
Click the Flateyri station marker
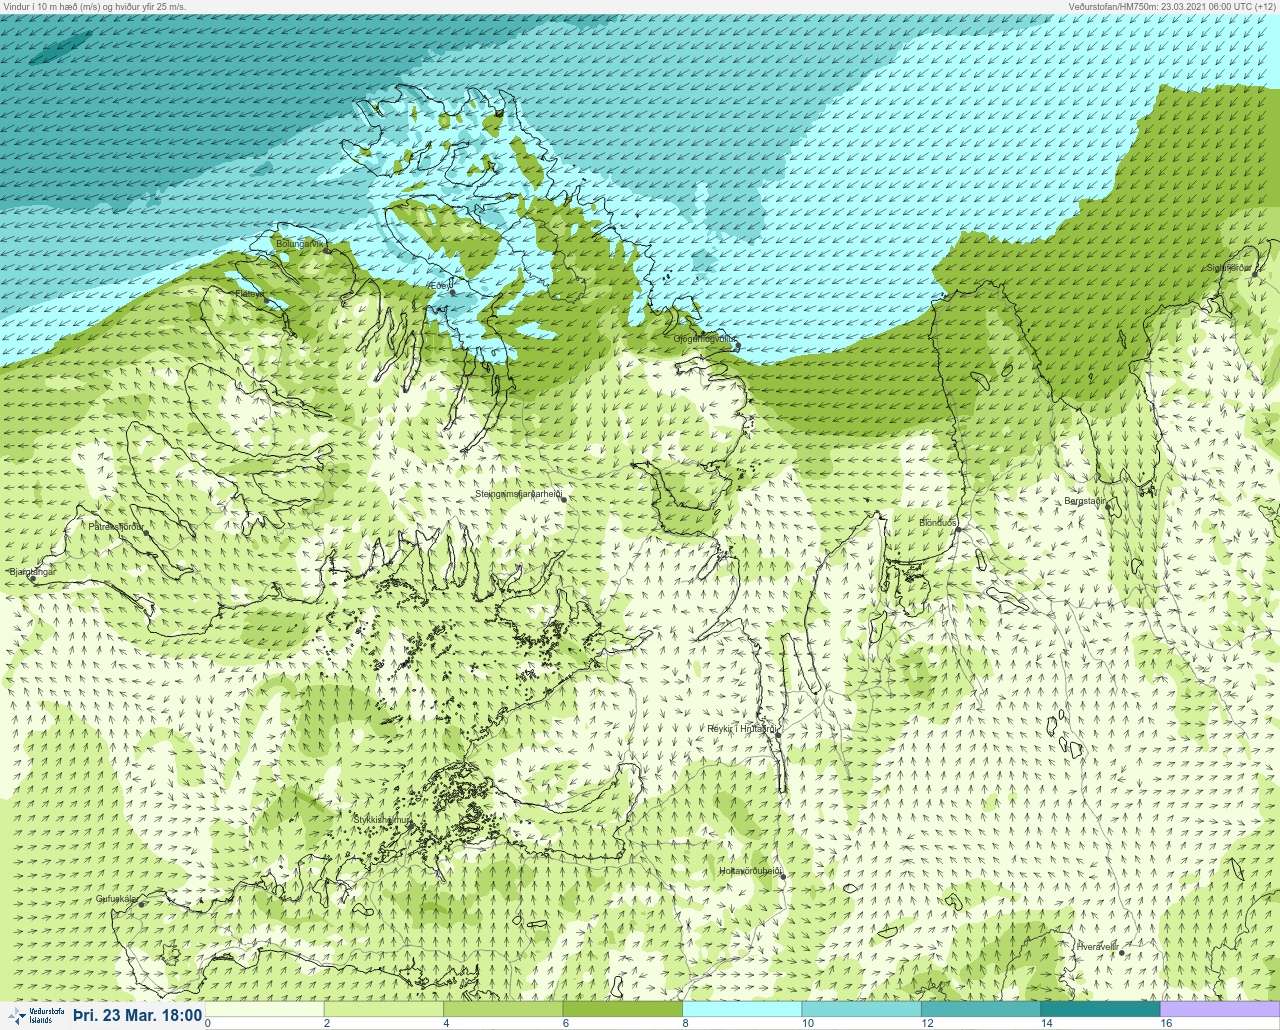click(265, 300)
